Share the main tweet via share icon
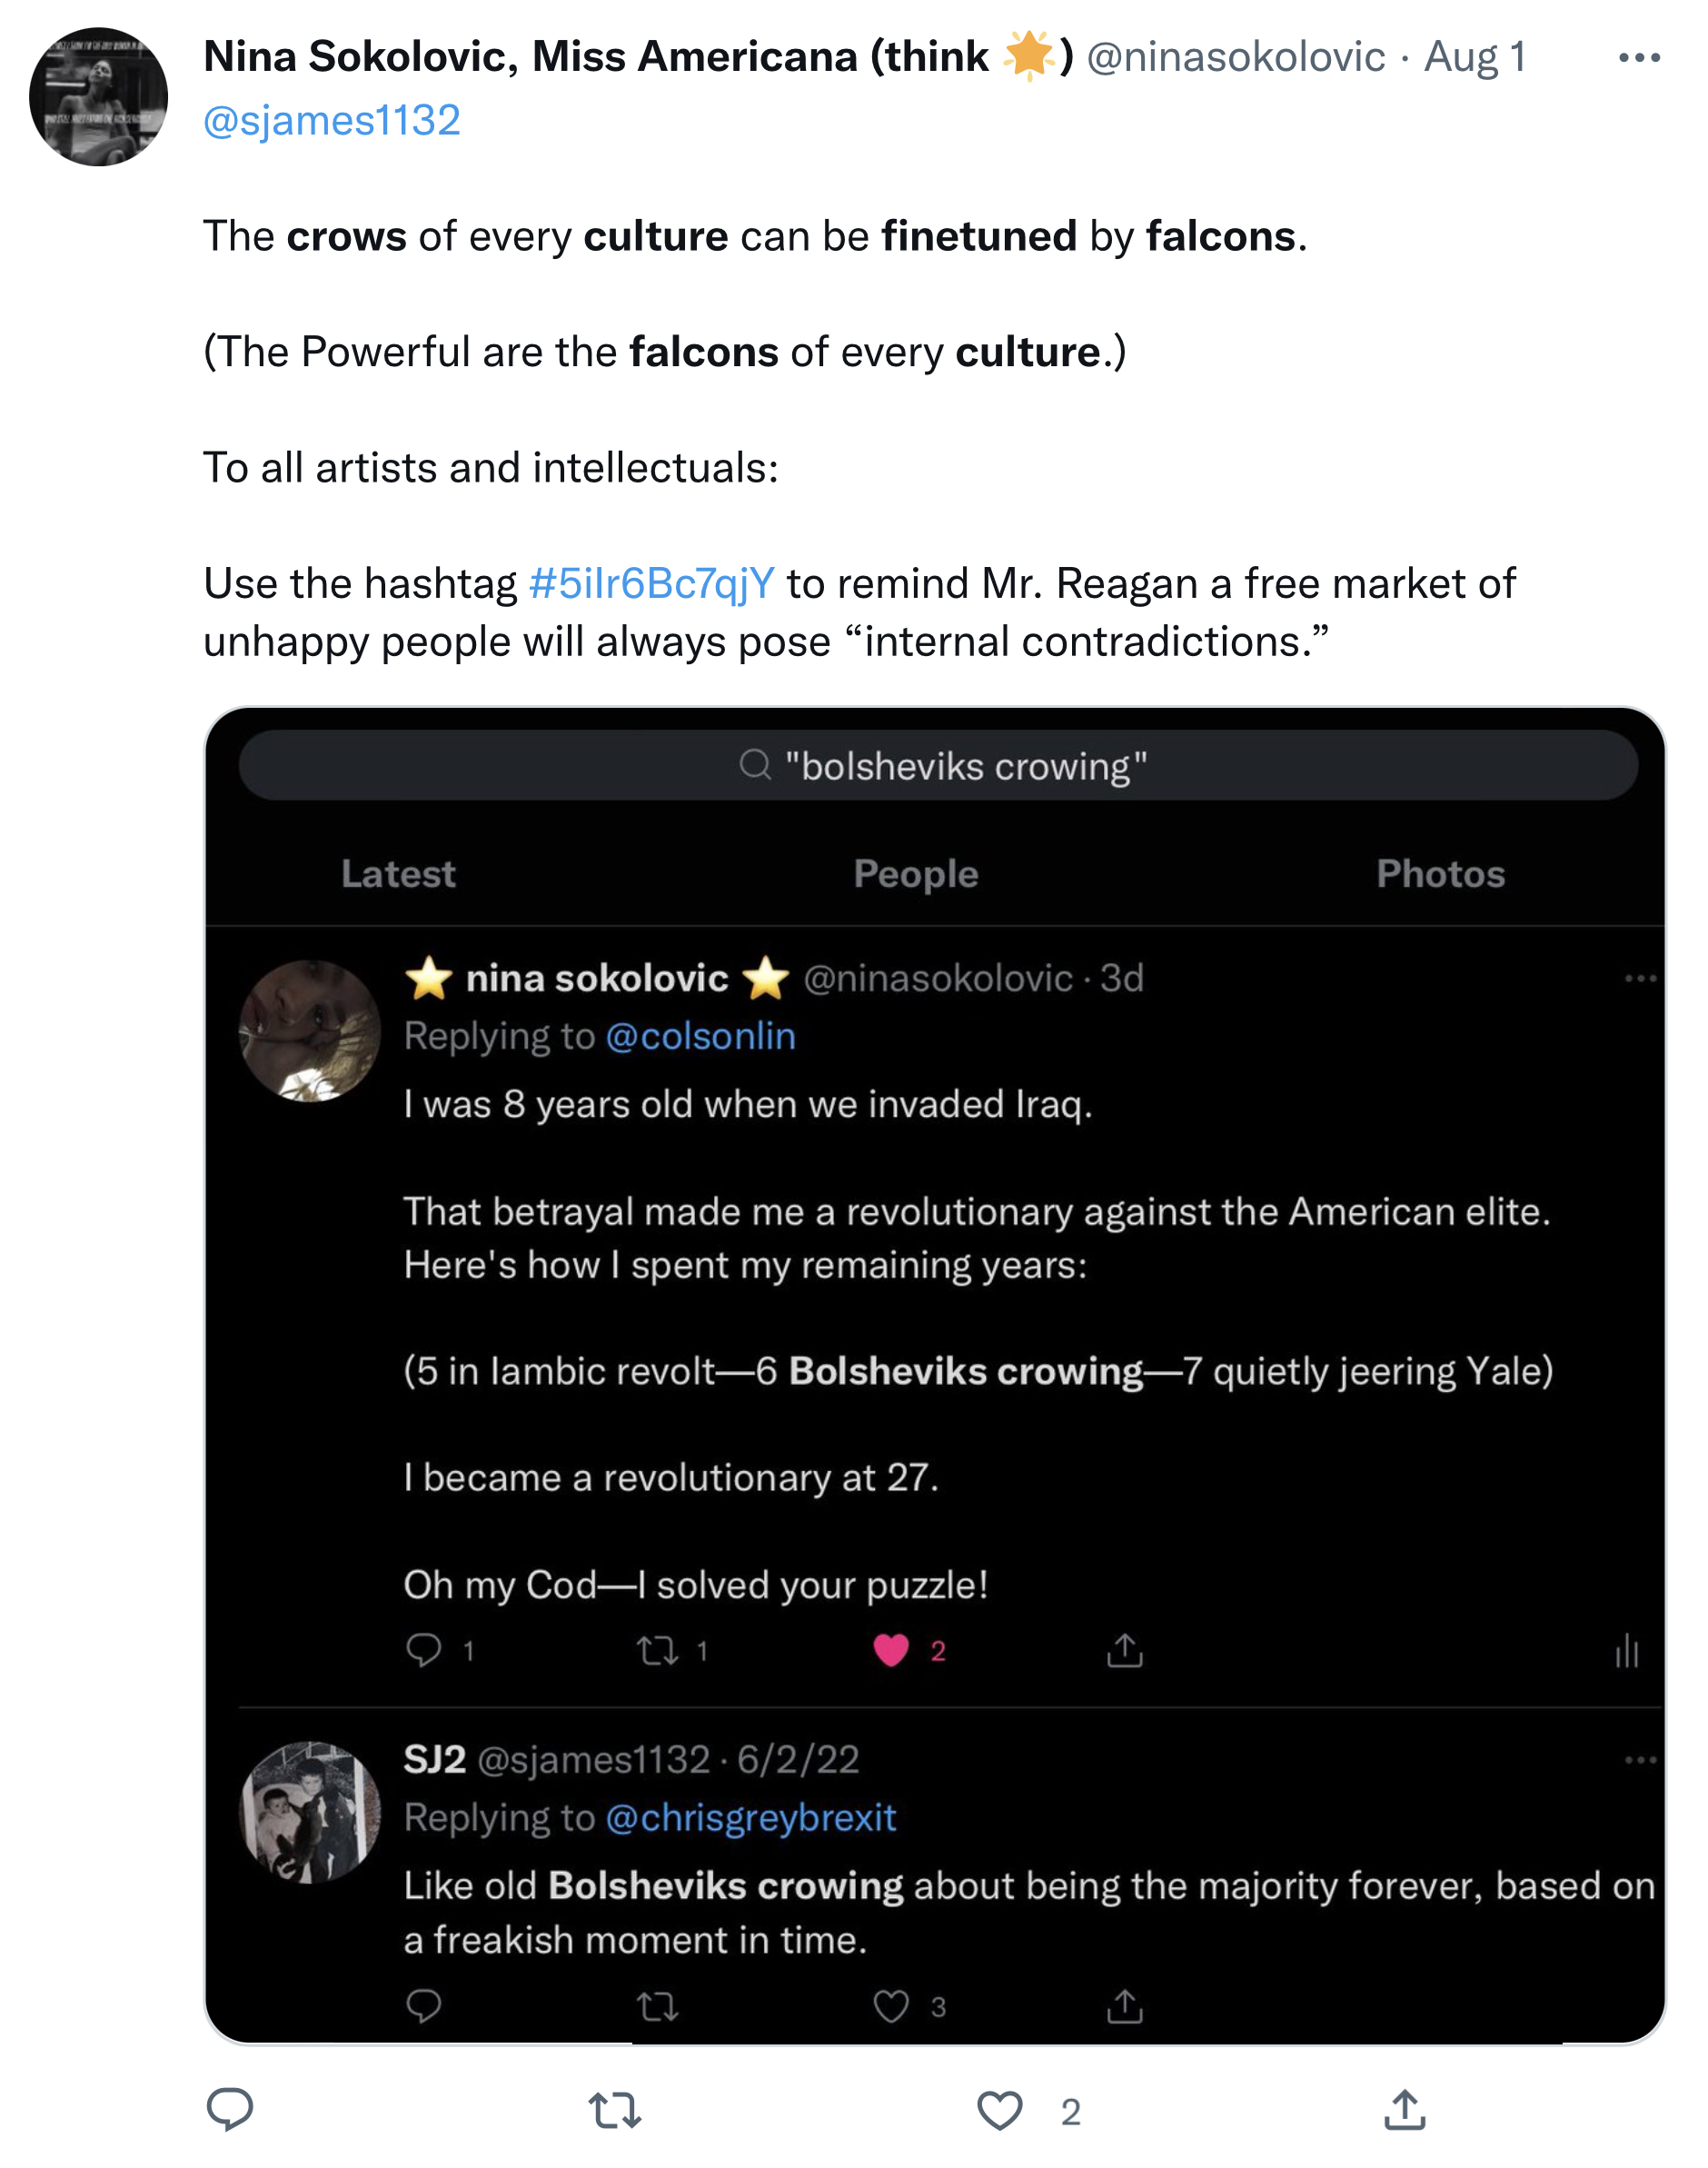This screenshot has width=1708, height=2168. [1404, 2110]
